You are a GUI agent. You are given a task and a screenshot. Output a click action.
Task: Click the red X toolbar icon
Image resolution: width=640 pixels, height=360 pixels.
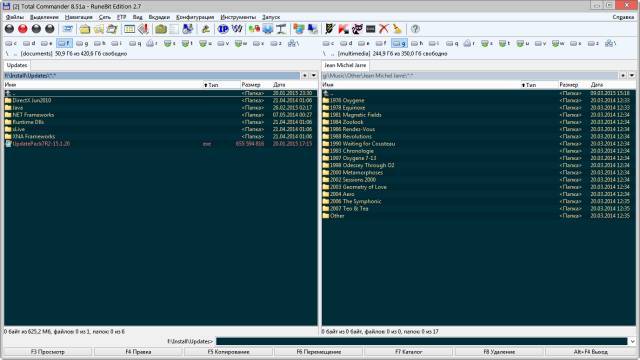(x=384, y=29)
